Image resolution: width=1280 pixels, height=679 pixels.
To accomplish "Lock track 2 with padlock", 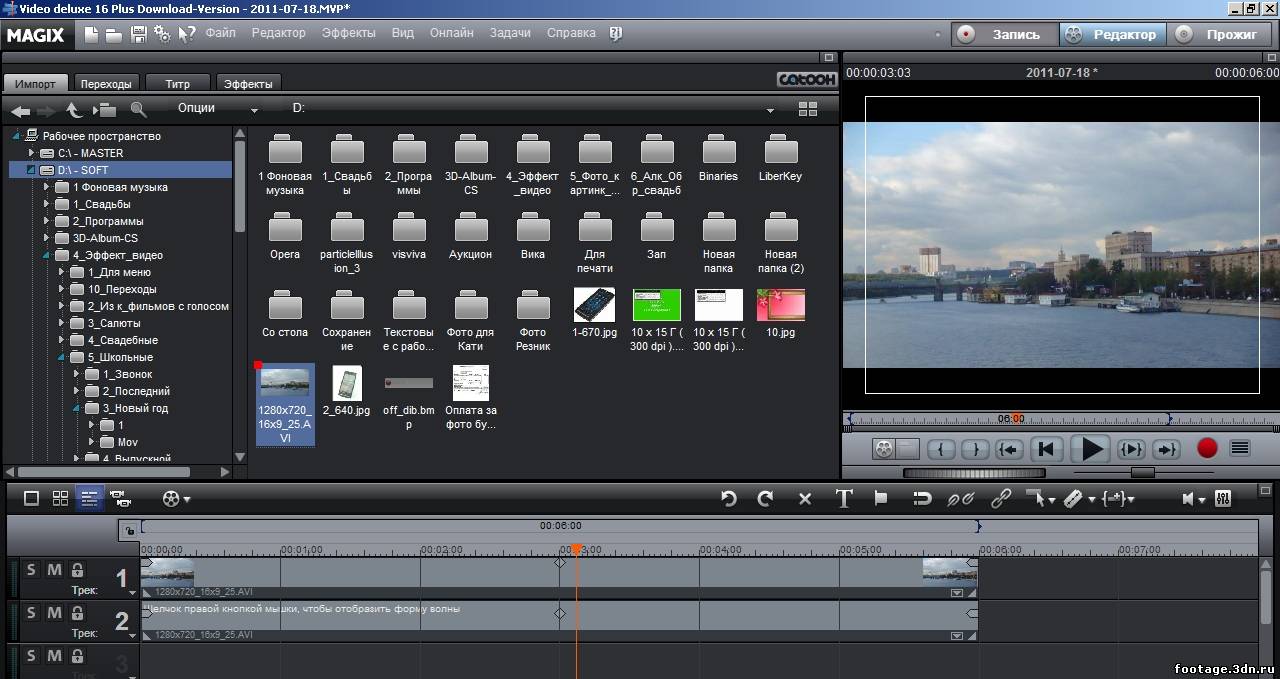I will point(77,613).
